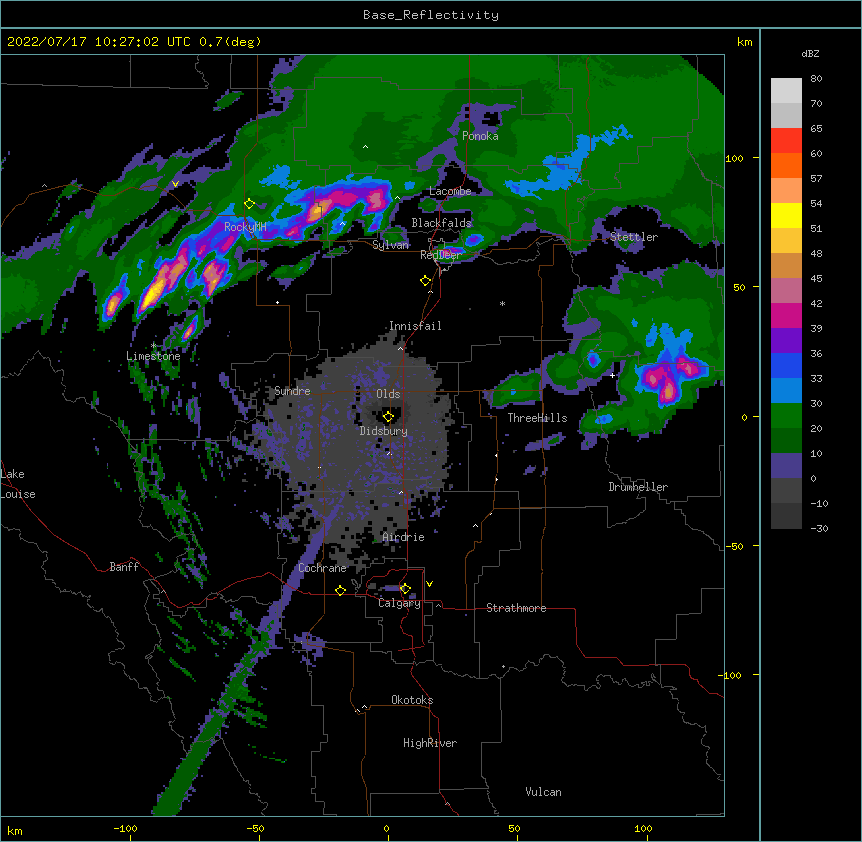Click the km unit label at top right
Image resolution: width=862 pixels, height=842 pixels.
click(744, 42)
